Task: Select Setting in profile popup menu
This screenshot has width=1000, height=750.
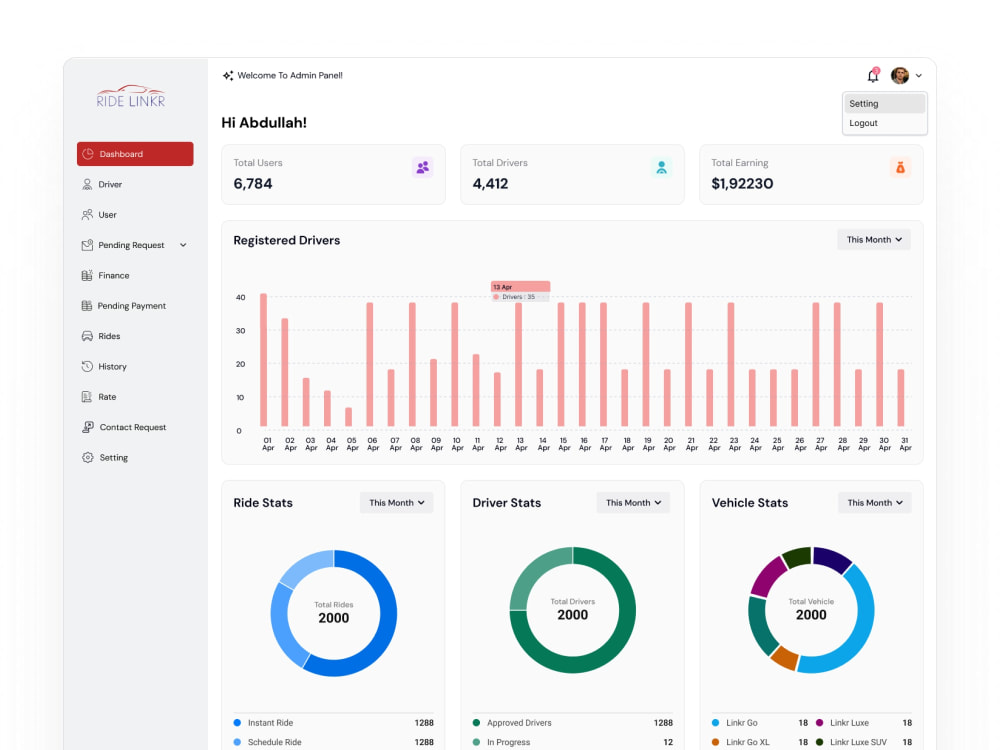Action: (x=885, y=103)
